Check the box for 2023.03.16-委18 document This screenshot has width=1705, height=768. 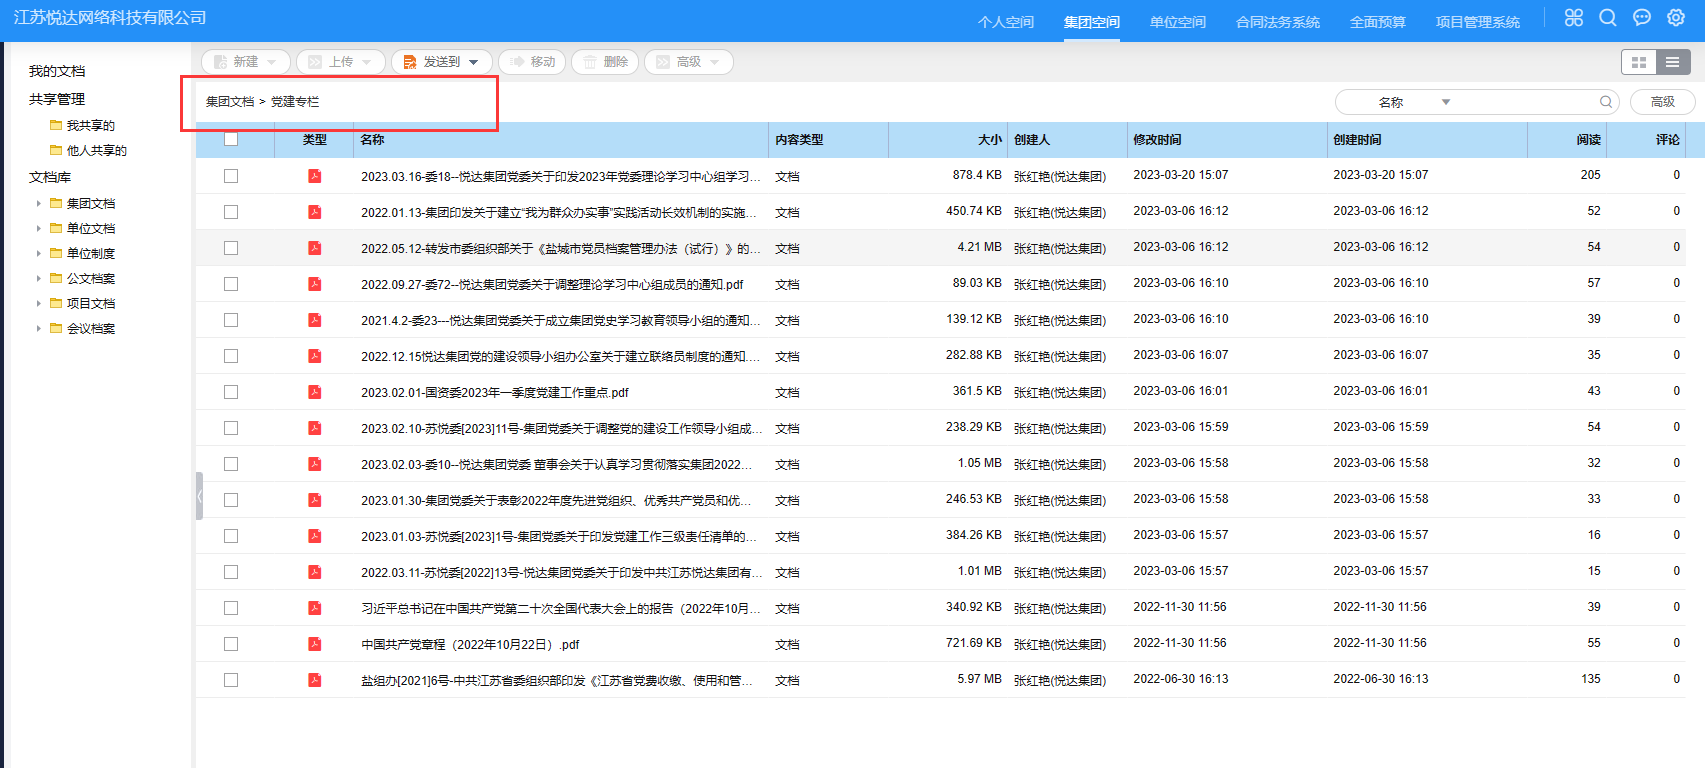[231, 176]
